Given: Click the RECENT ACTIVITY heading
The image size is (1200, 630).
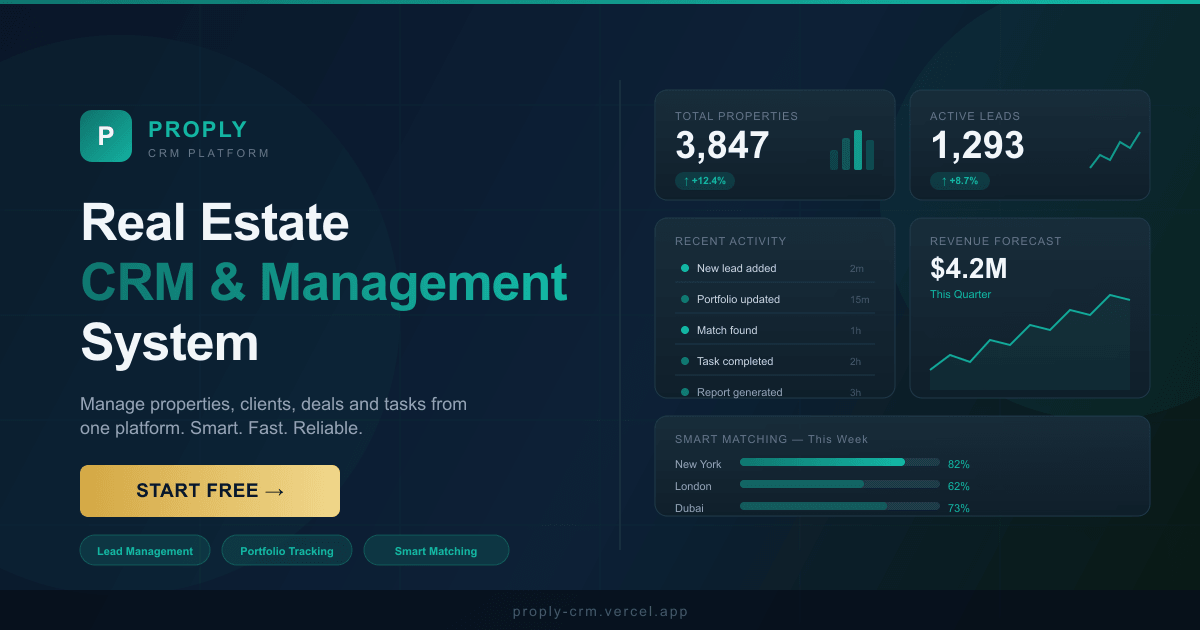Looking at the screenshot, I should click(731, 241).
